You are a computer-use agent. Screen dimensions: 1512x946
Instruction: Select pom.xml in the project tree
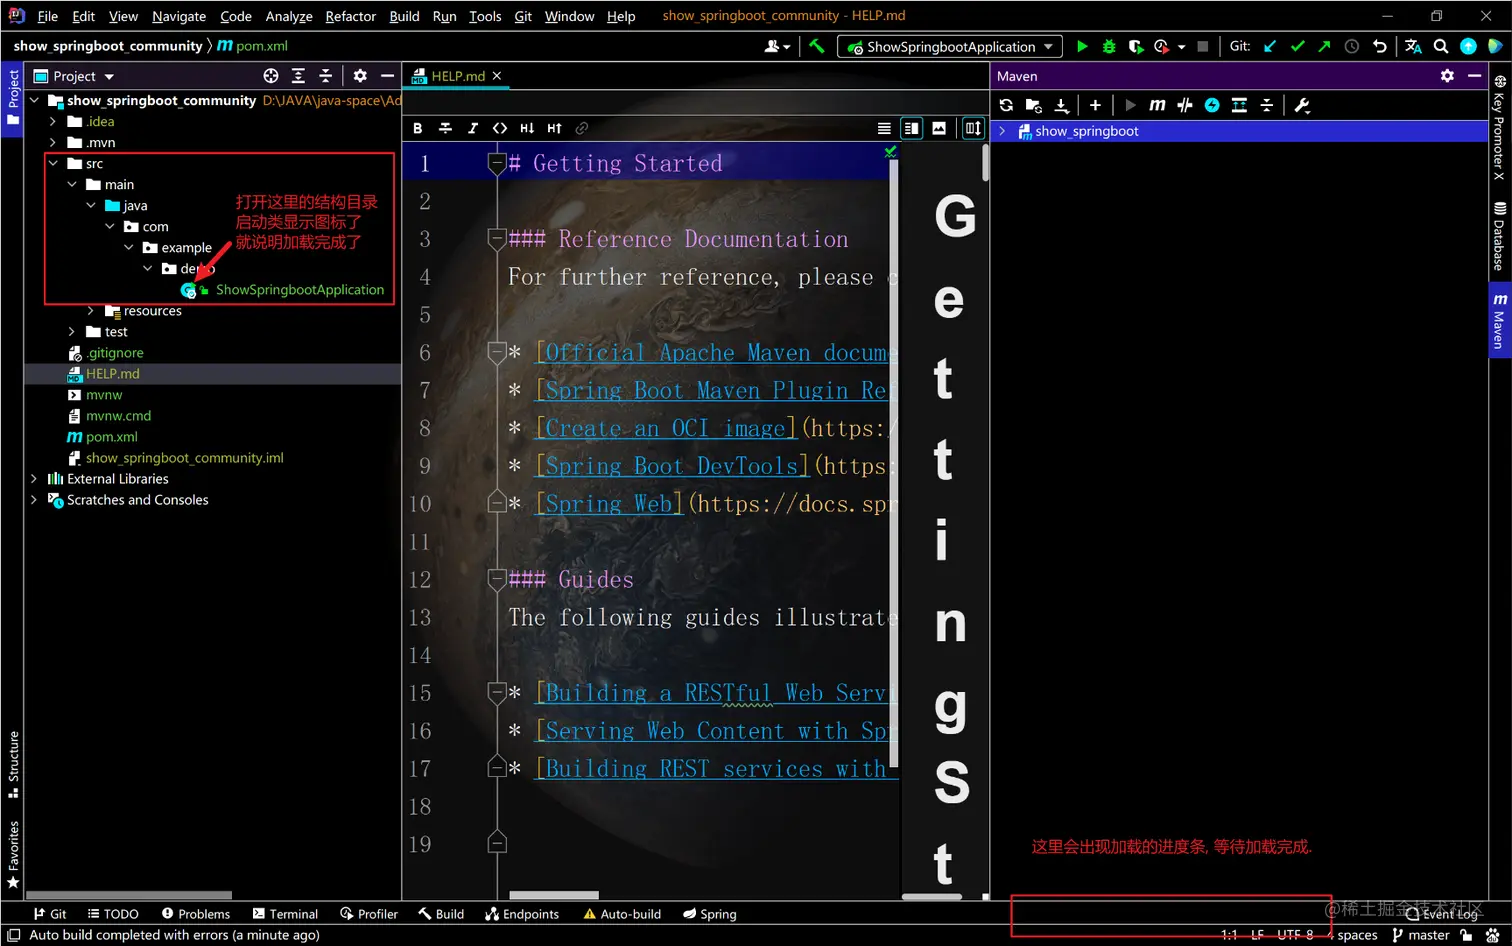pos(112,437)
